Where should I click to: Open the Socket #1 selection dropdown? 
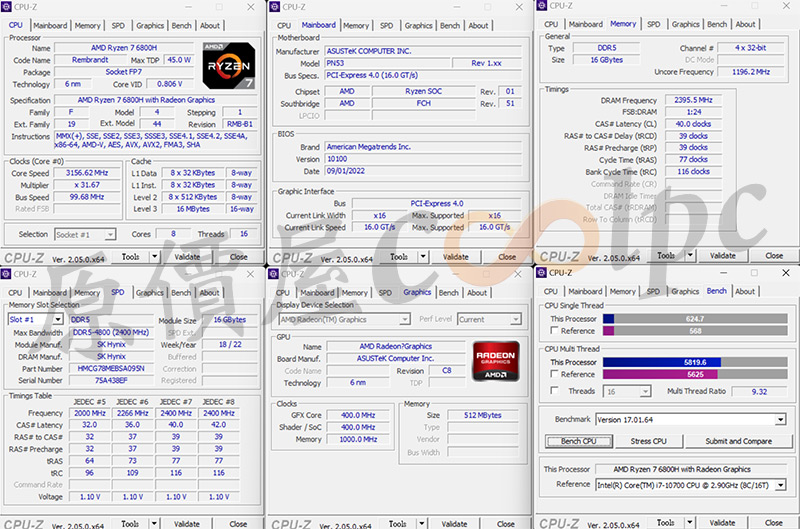click(x=110, y=235)
